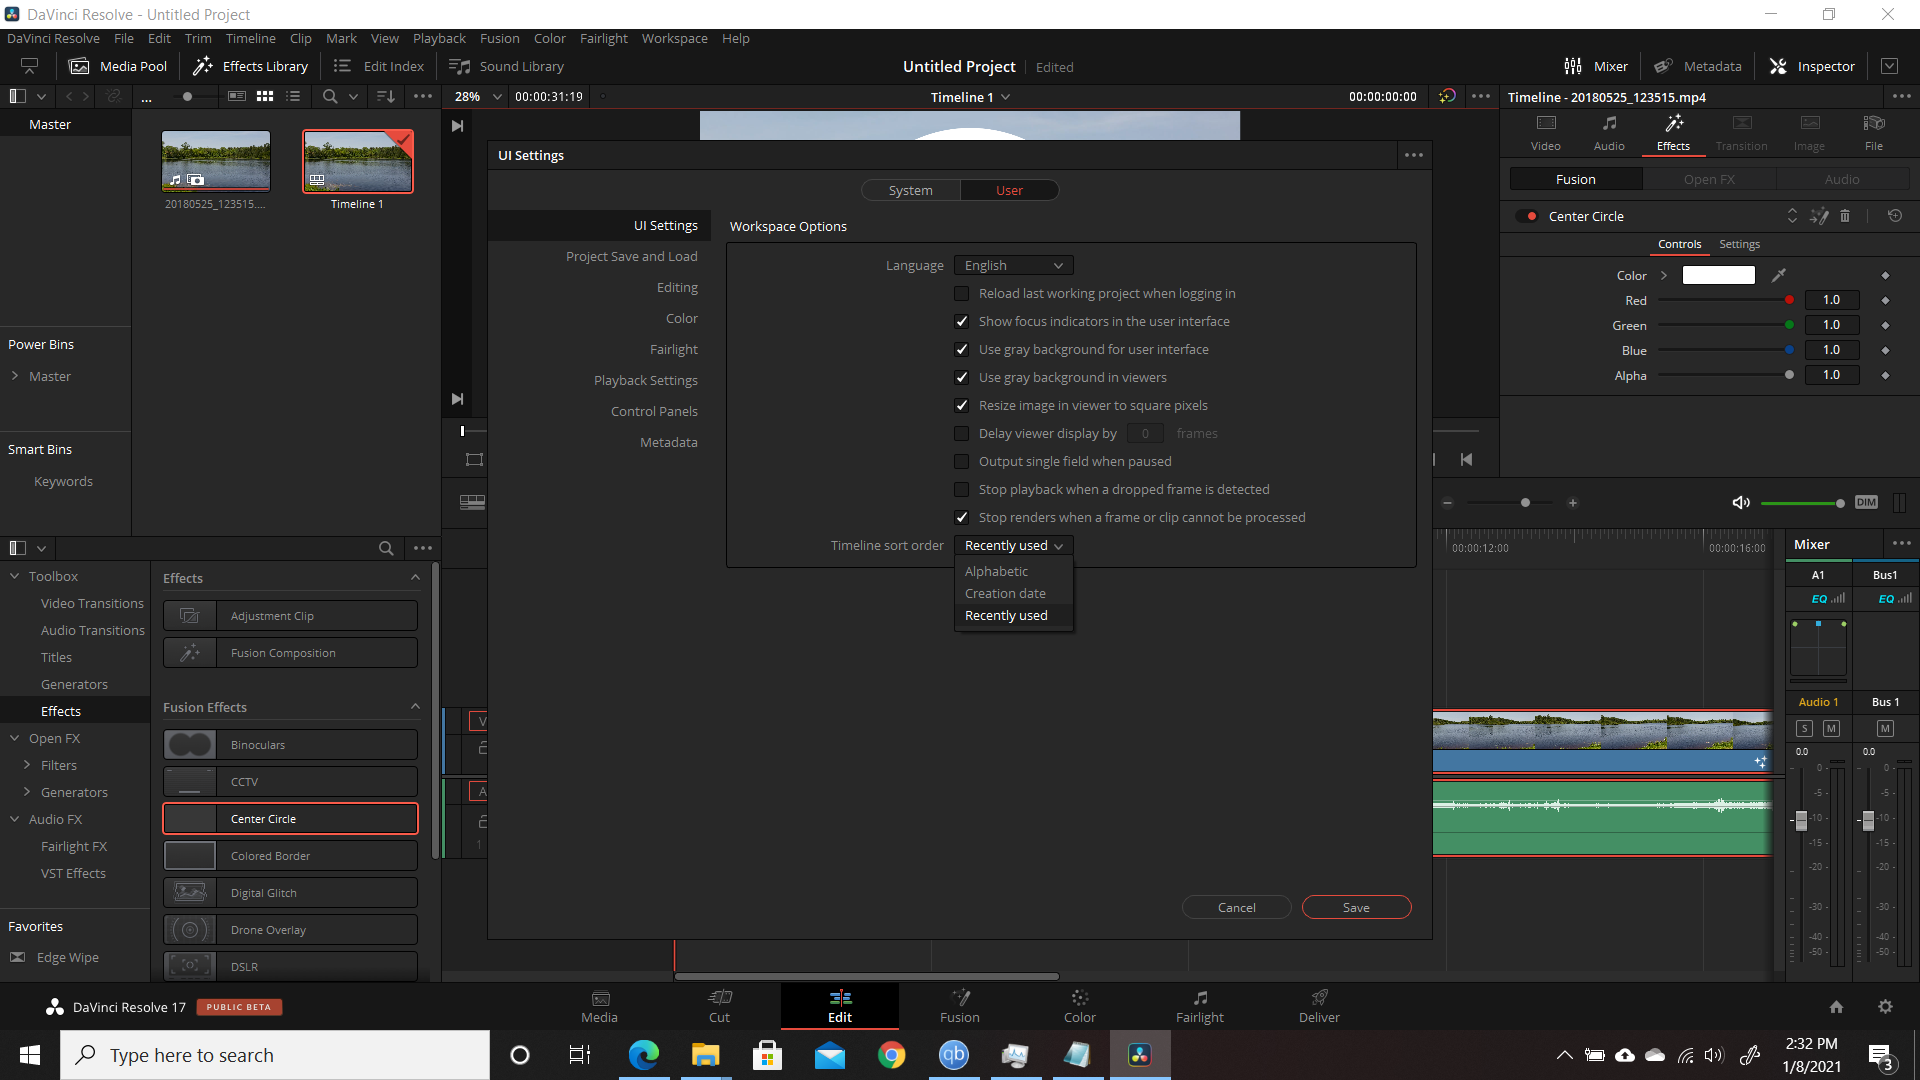
Task: Expand Open FX Filters node
Action: [x=27, y=765]
